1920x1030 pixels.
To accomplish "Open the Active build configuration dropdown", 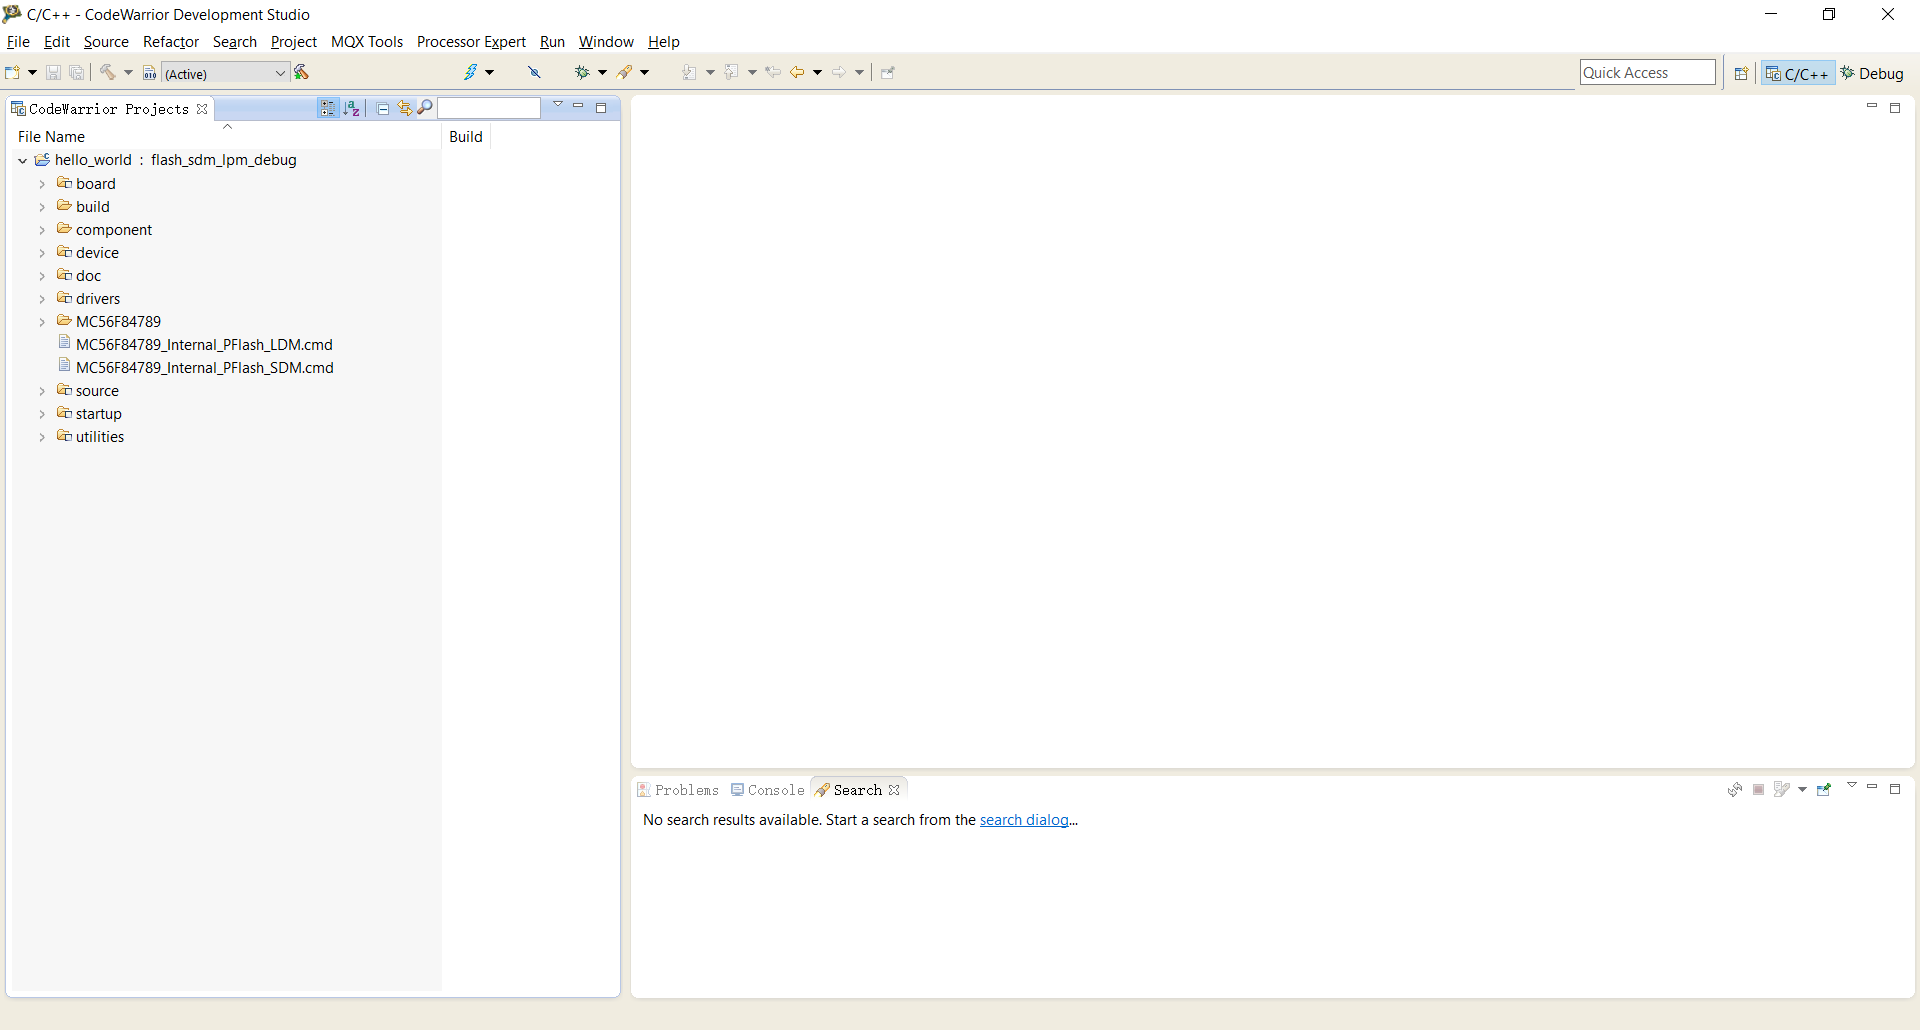I will click(225, 73).
